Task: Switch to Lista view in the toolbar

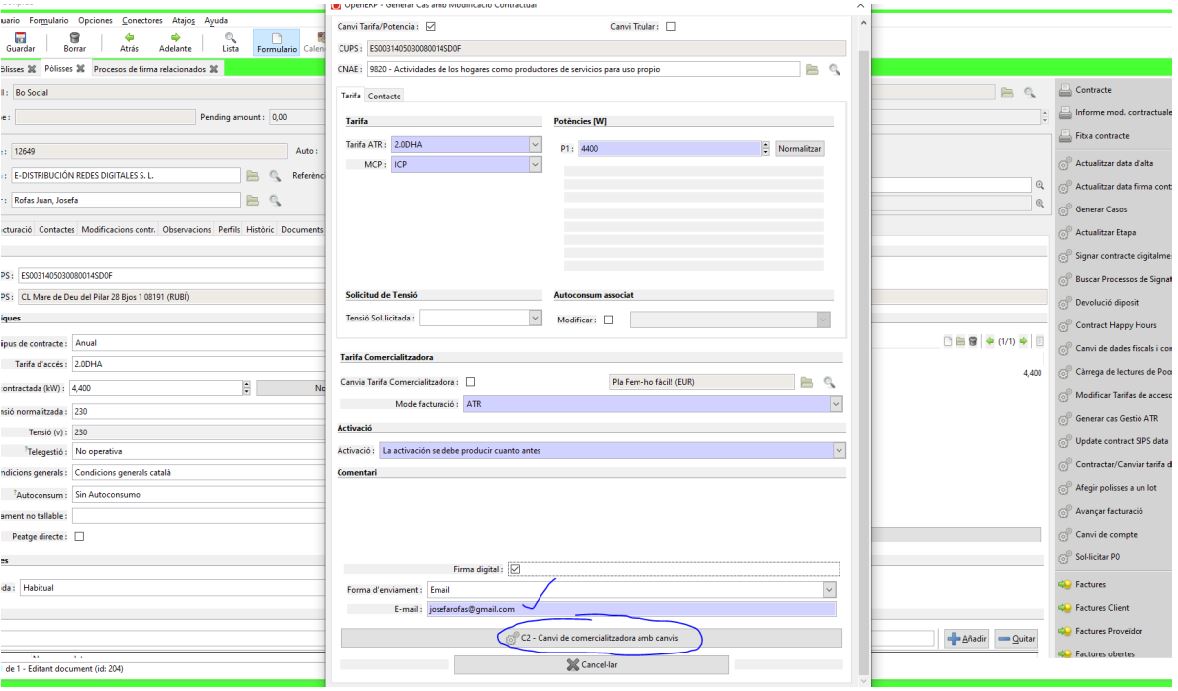Action: (231, 39)
